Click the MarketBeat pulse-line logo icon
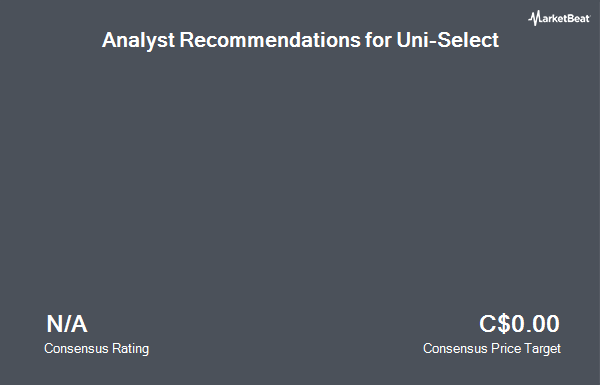 (x=535, y=18)
